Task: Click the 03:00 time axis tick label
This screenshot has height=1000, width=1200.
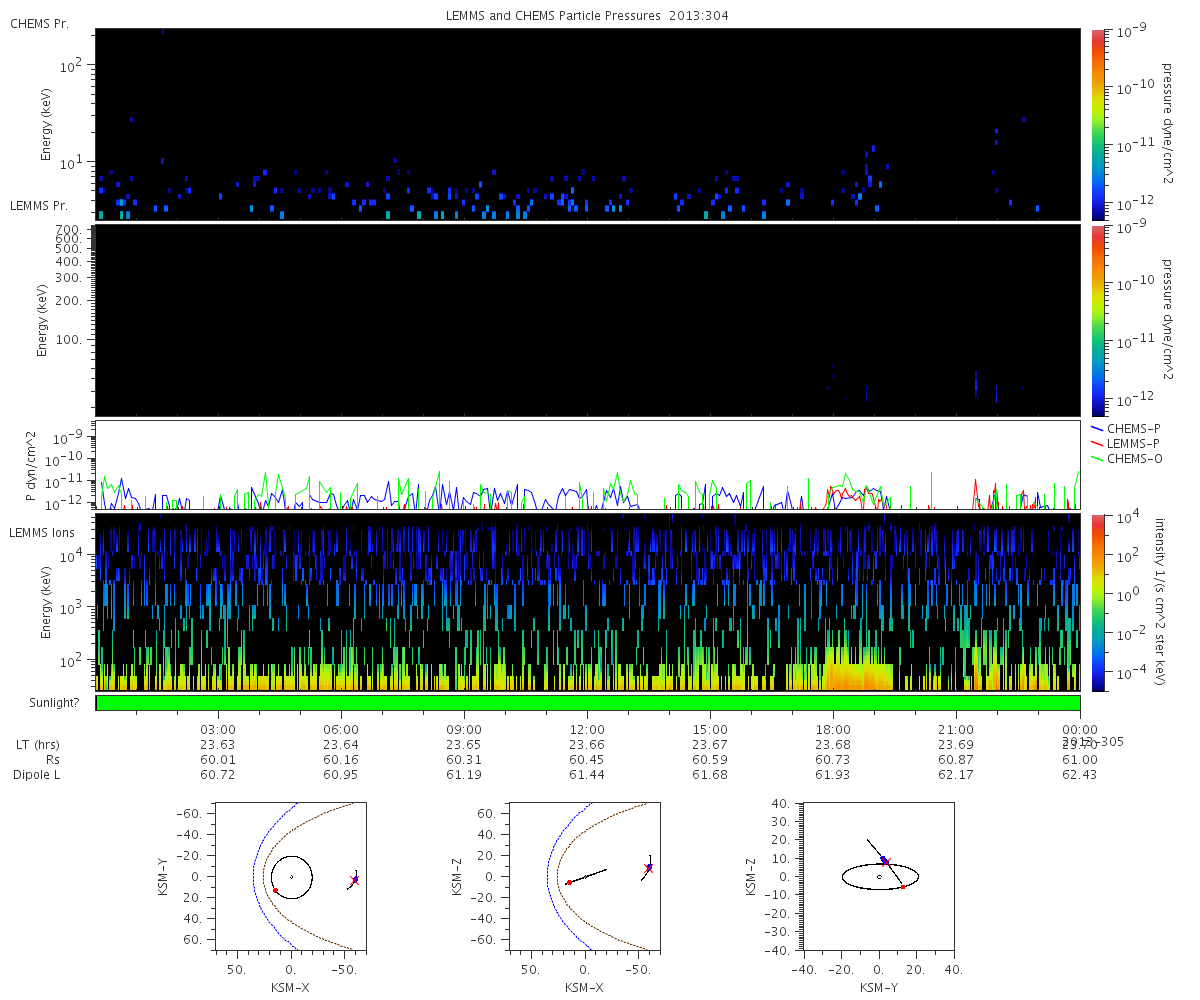Action: [218, 729]
